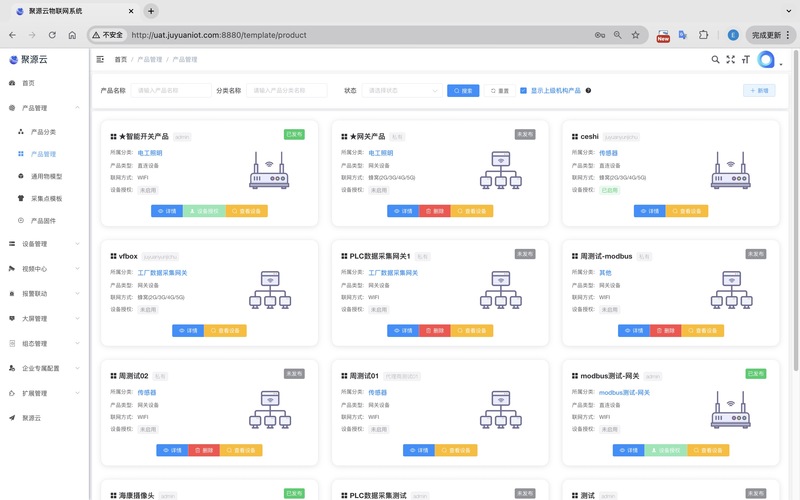Click the grid icon beside vfbox title
This screenshot has width=800, height=500.
113,256
